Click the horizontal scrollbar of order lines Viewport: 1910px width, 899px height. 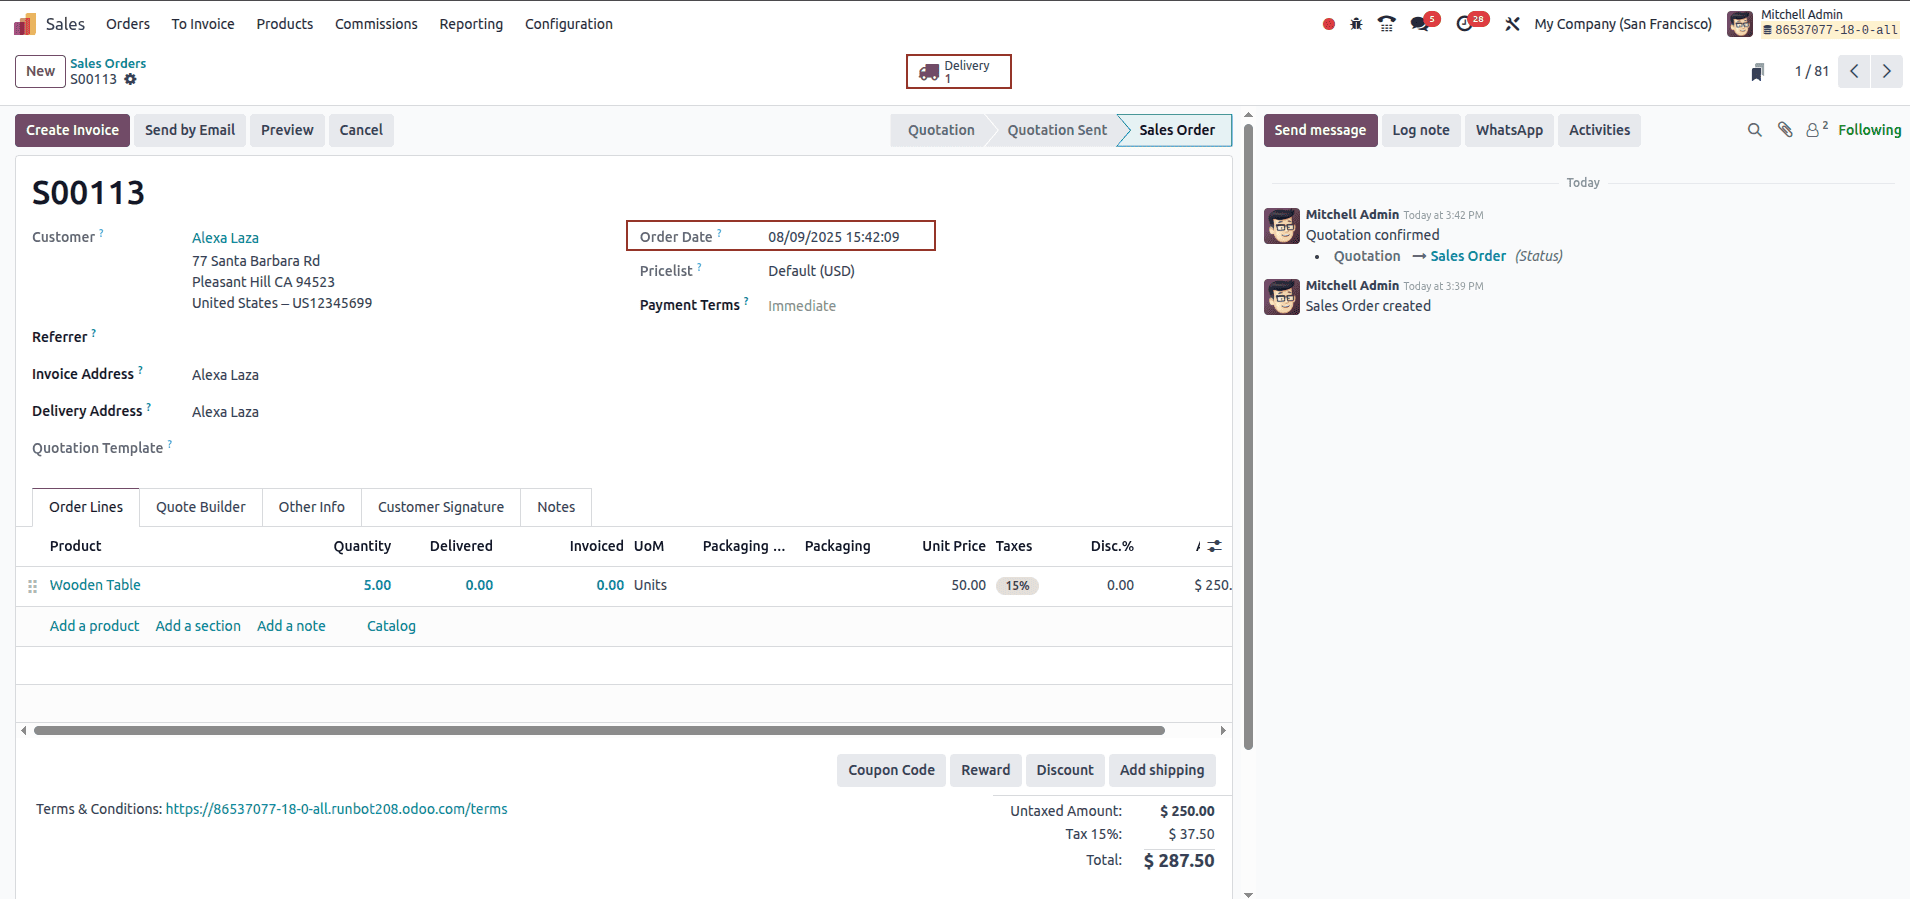(599, 730)
